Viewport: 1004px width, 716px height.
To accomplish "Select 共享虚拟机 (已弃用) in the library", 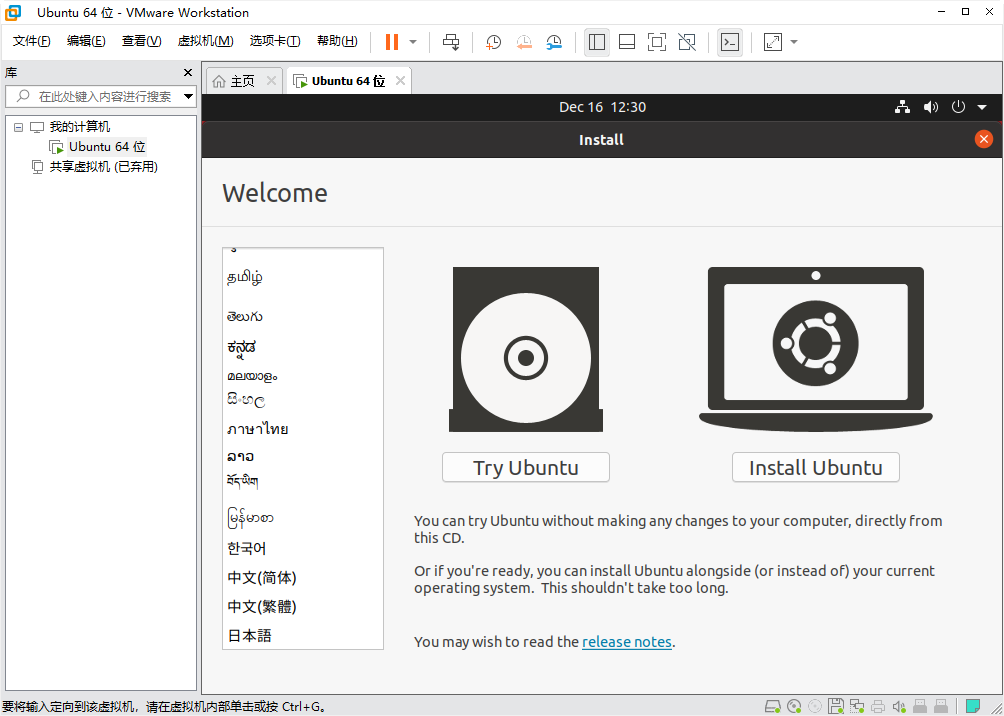I will click(104, 167).
